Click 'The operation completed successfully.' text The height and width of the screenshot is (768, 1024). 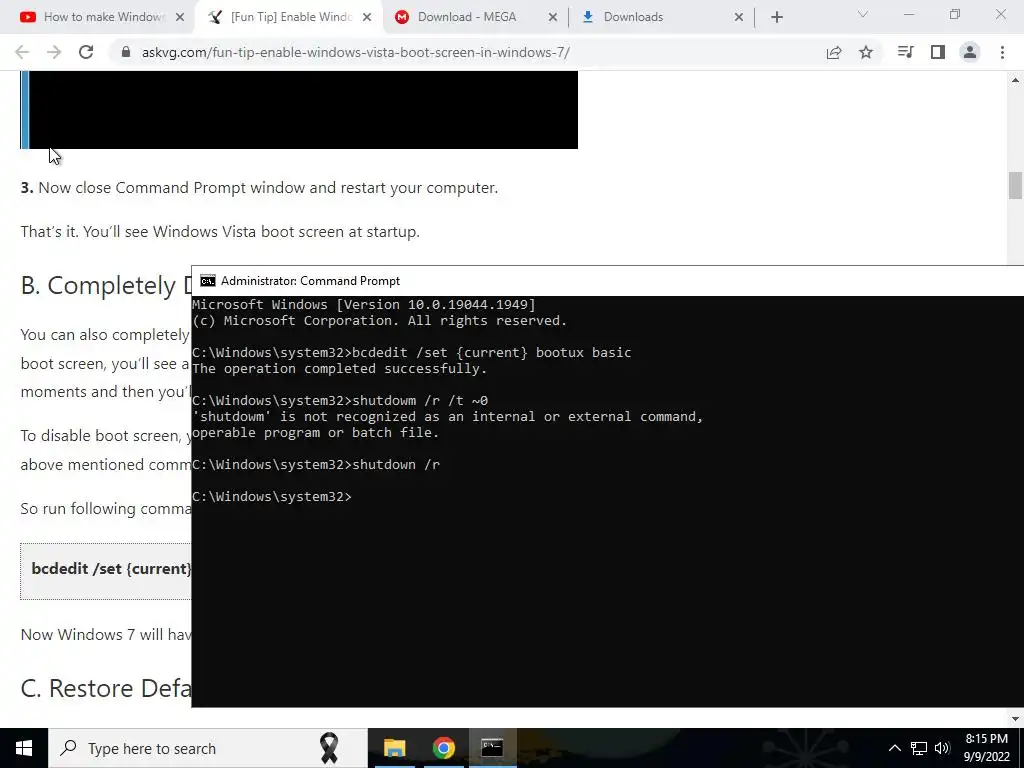point(340,368)
